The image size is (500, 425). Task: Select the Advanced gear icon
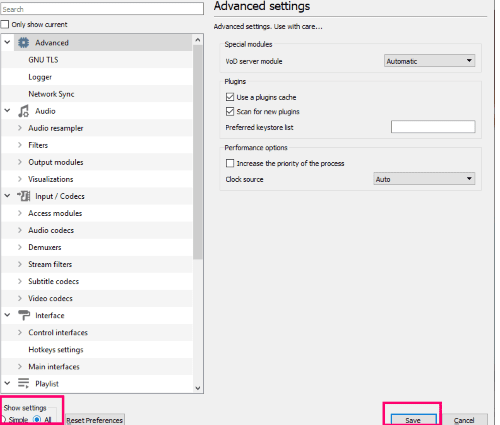click(23, 43)
